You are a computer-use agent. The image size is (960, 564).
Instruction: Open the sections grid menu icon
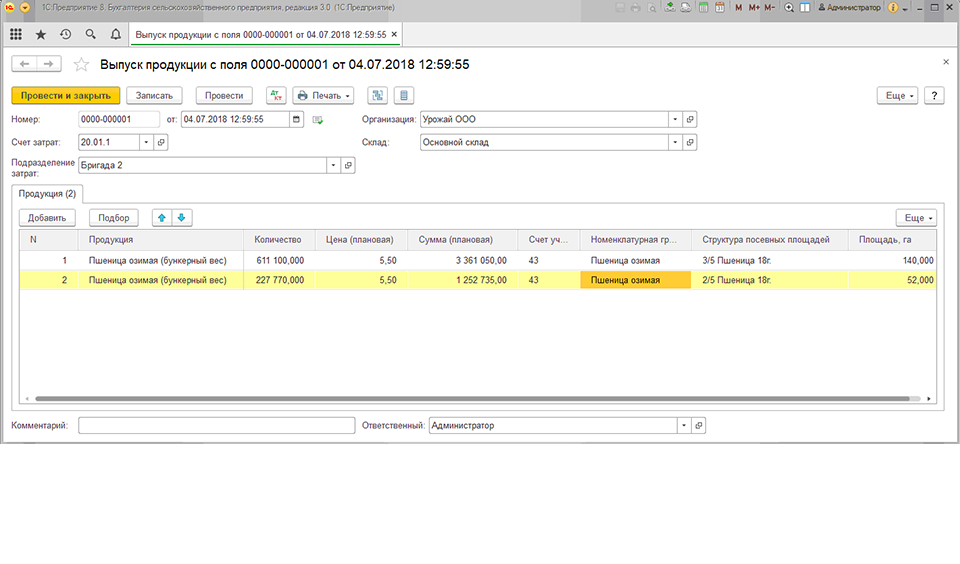pos(16,35)
